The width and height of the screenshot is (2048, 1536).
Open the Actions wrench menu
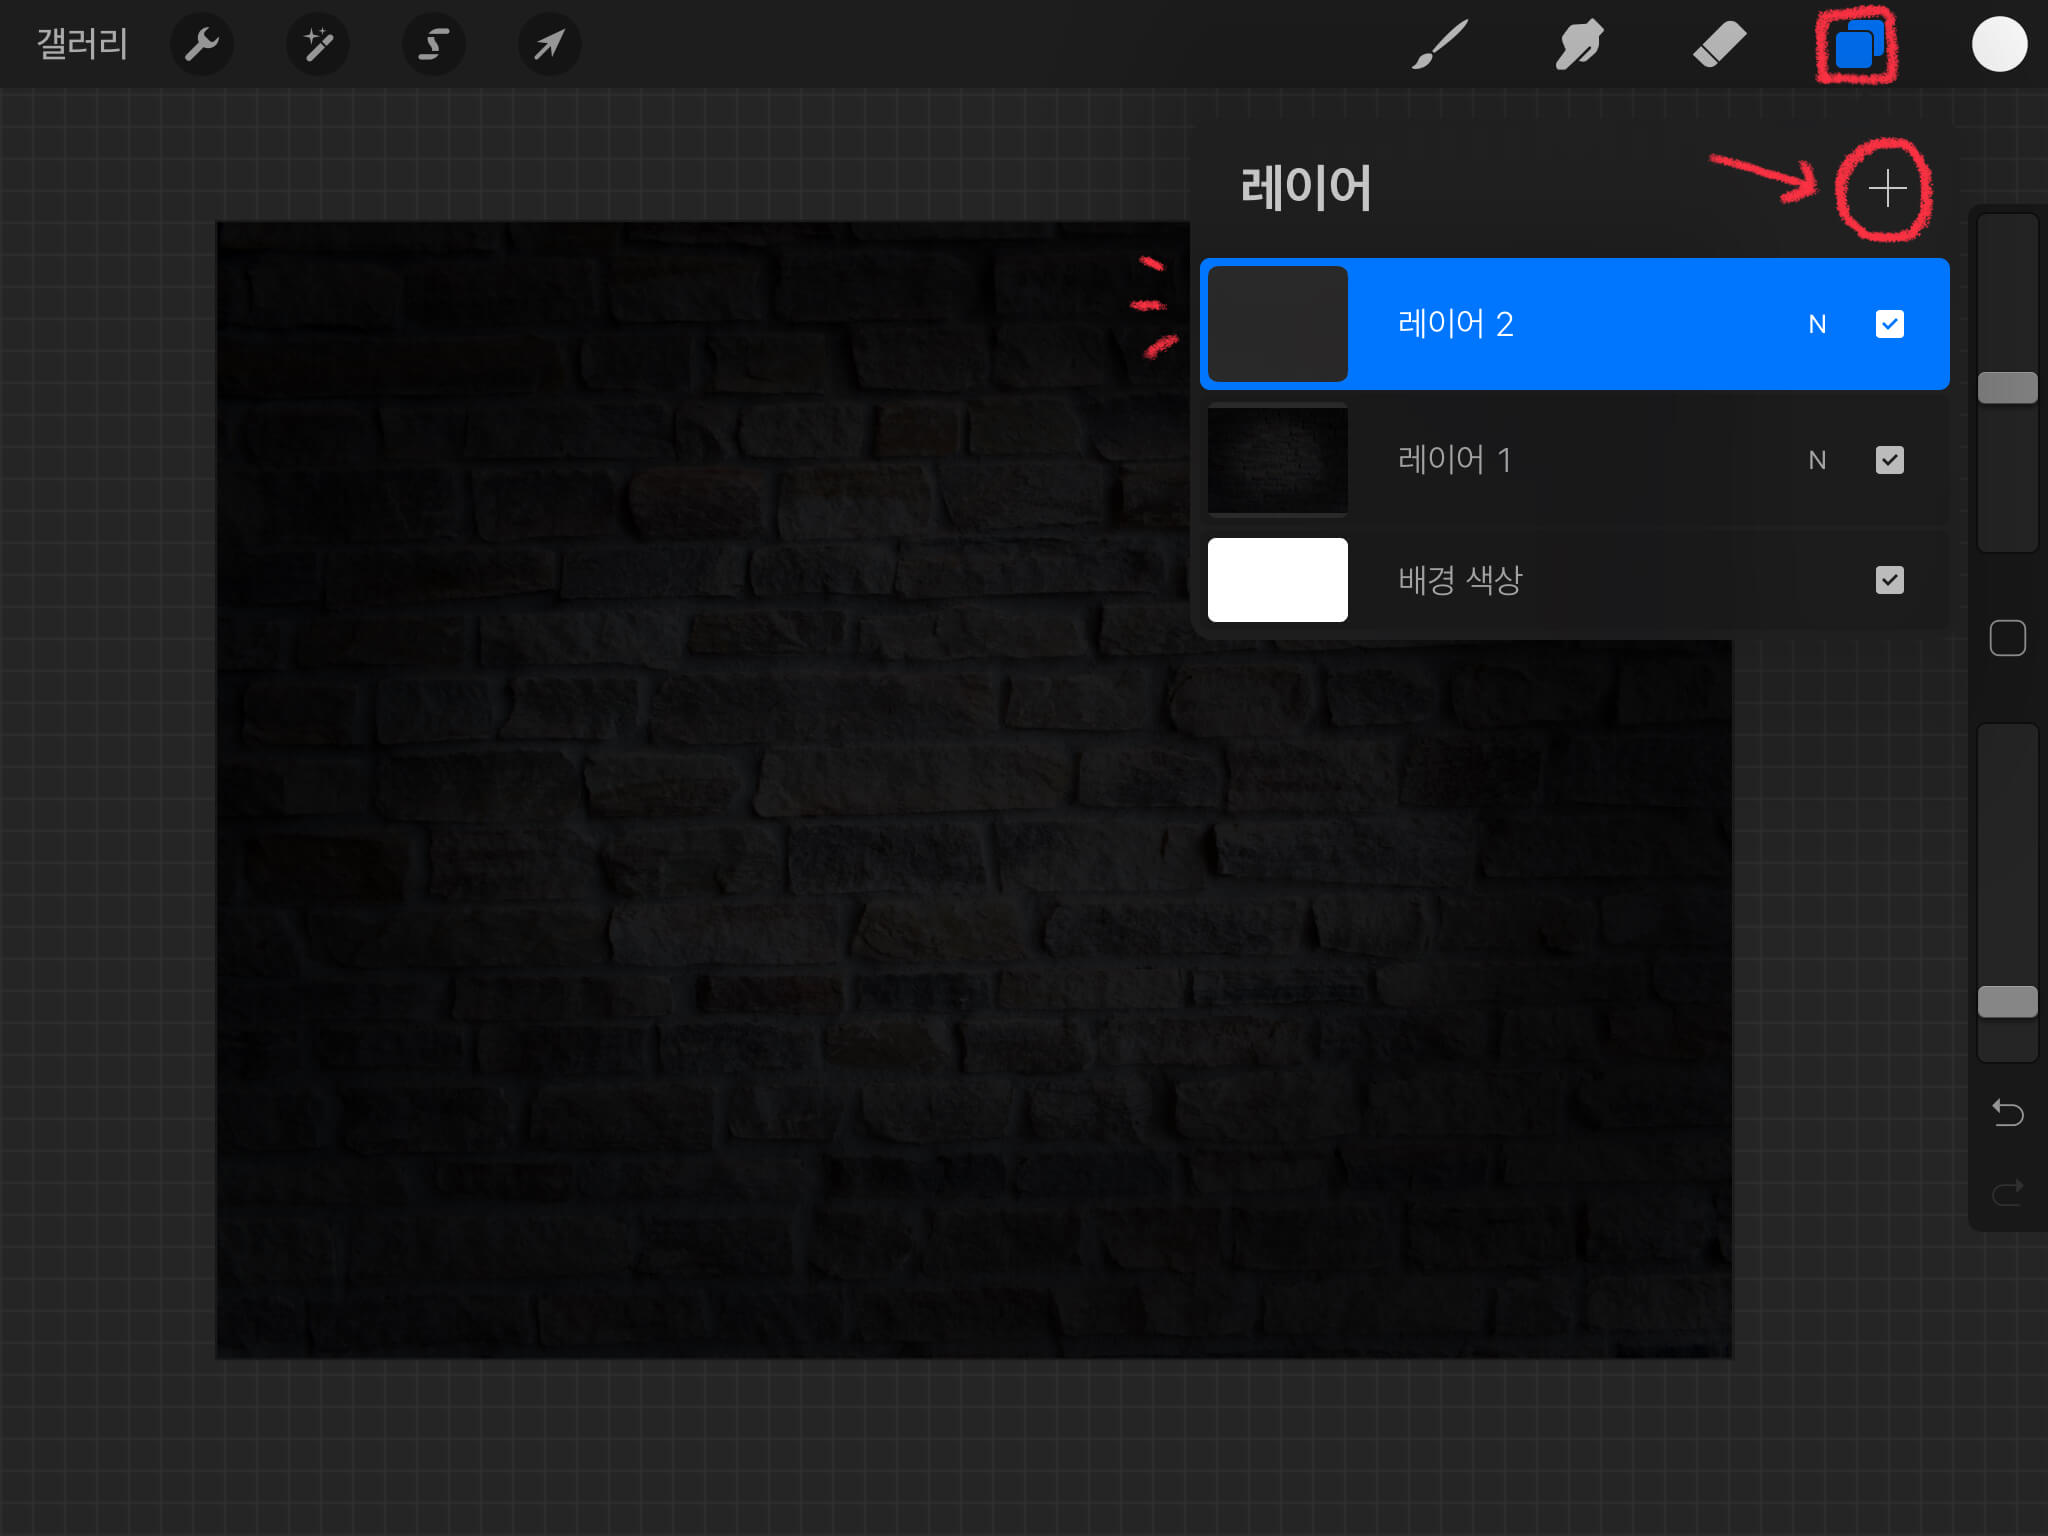(202, 44)
